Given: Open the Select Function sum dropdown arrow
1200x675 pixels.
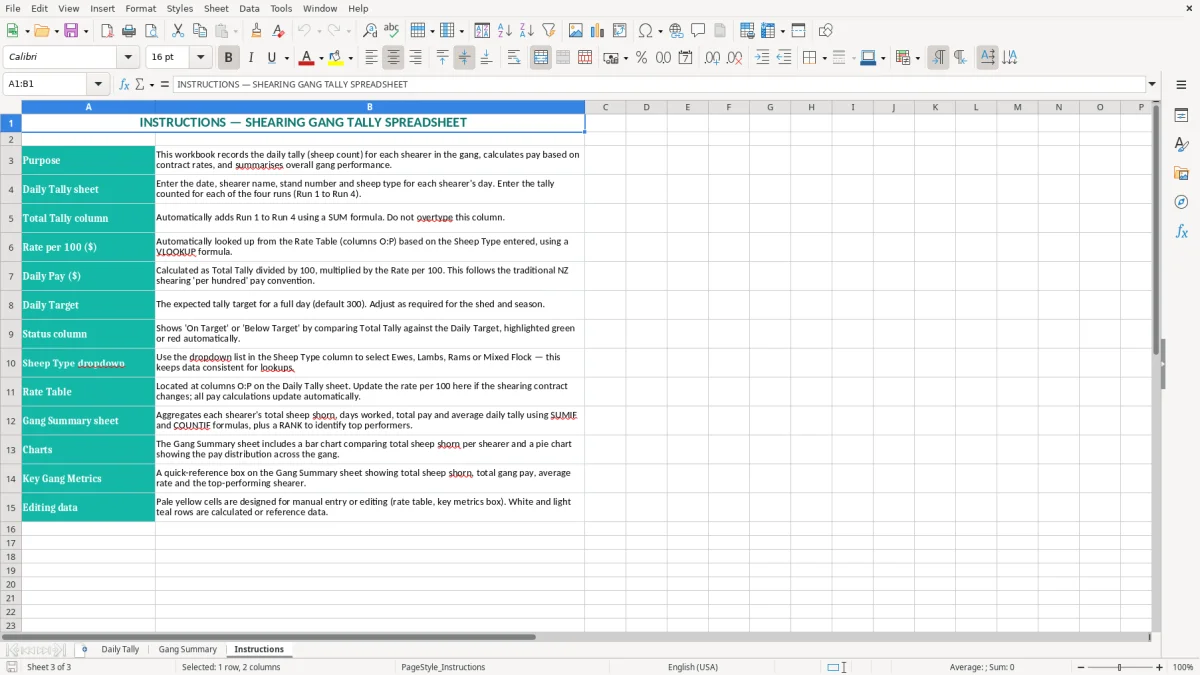Looking at the screenshot, I should click(152, 84).
